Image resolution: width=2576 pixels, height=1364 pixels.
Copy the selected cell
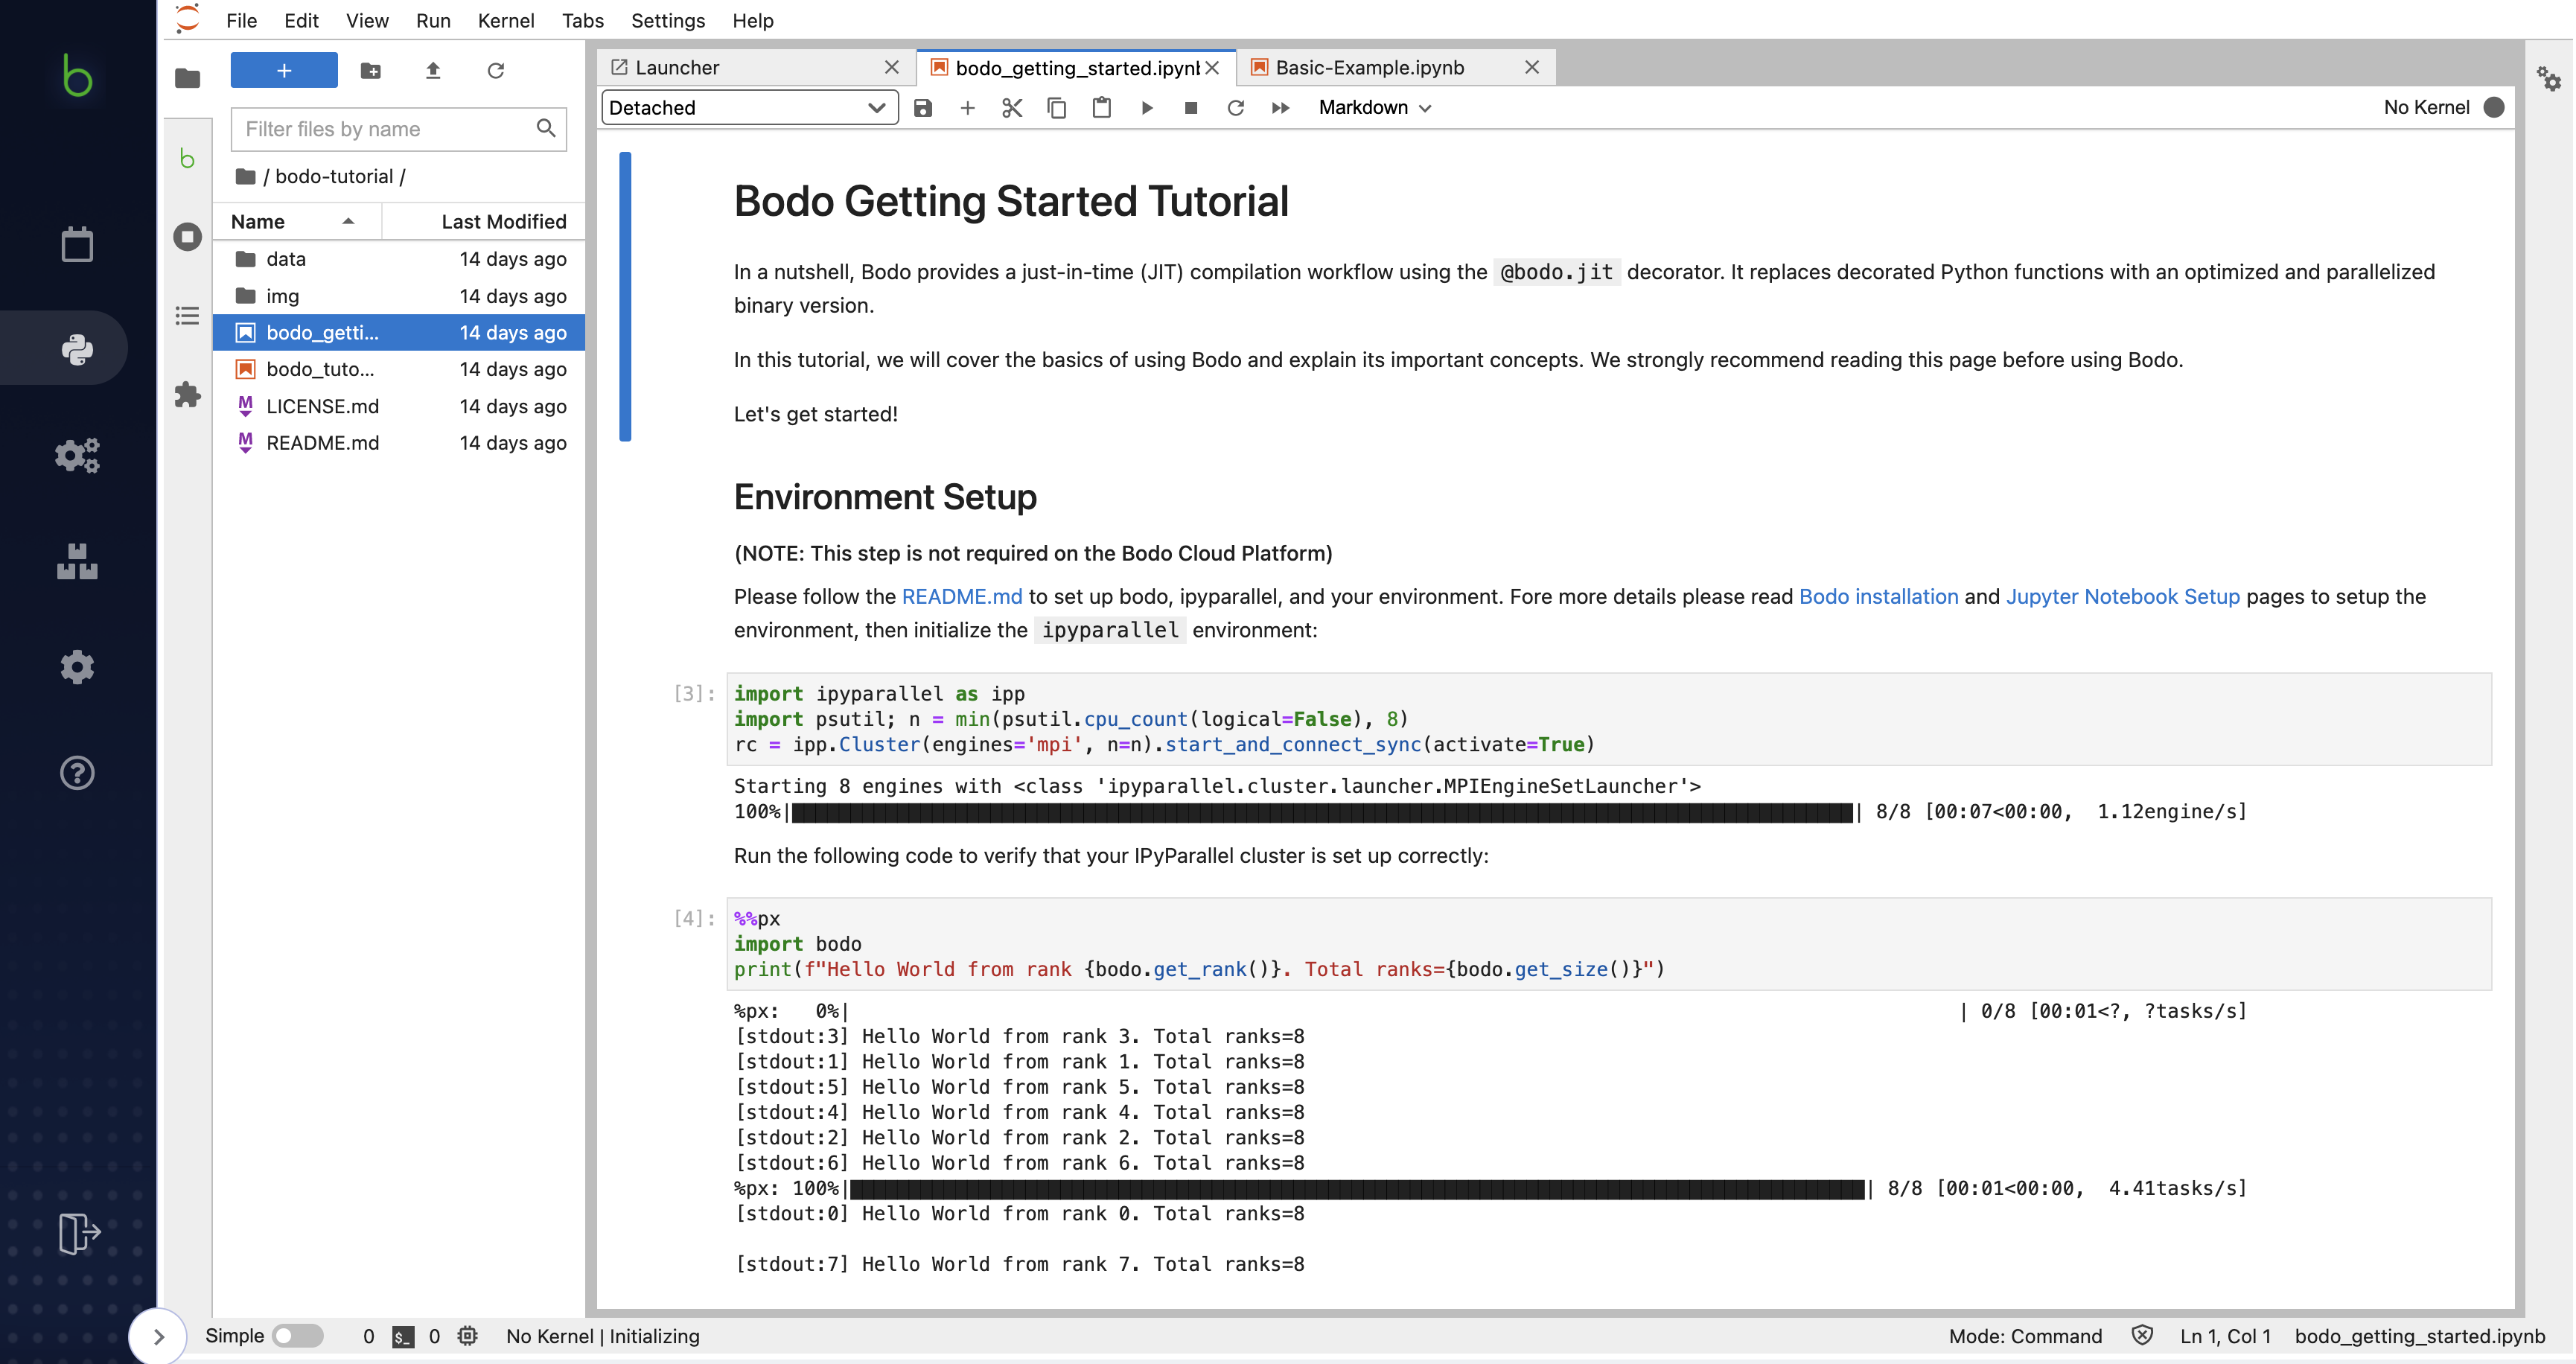(x=1056, y=107)
